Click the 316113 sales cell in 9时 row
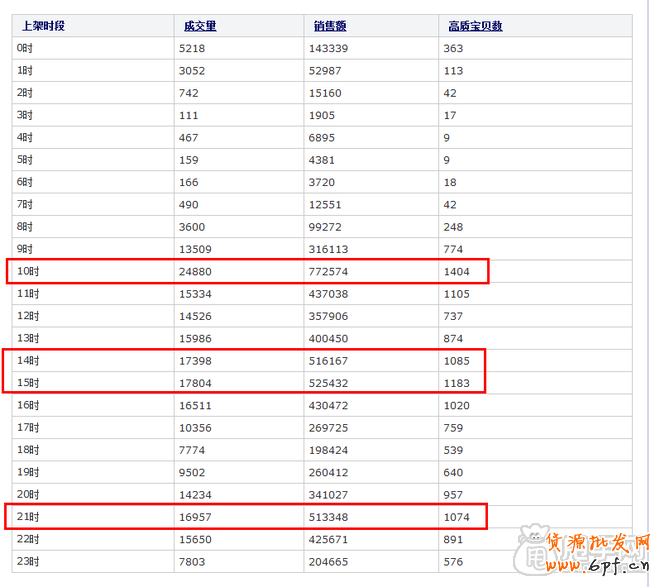Image resolution: width=660 pixels, height=587 pixels. click(329, 249)
